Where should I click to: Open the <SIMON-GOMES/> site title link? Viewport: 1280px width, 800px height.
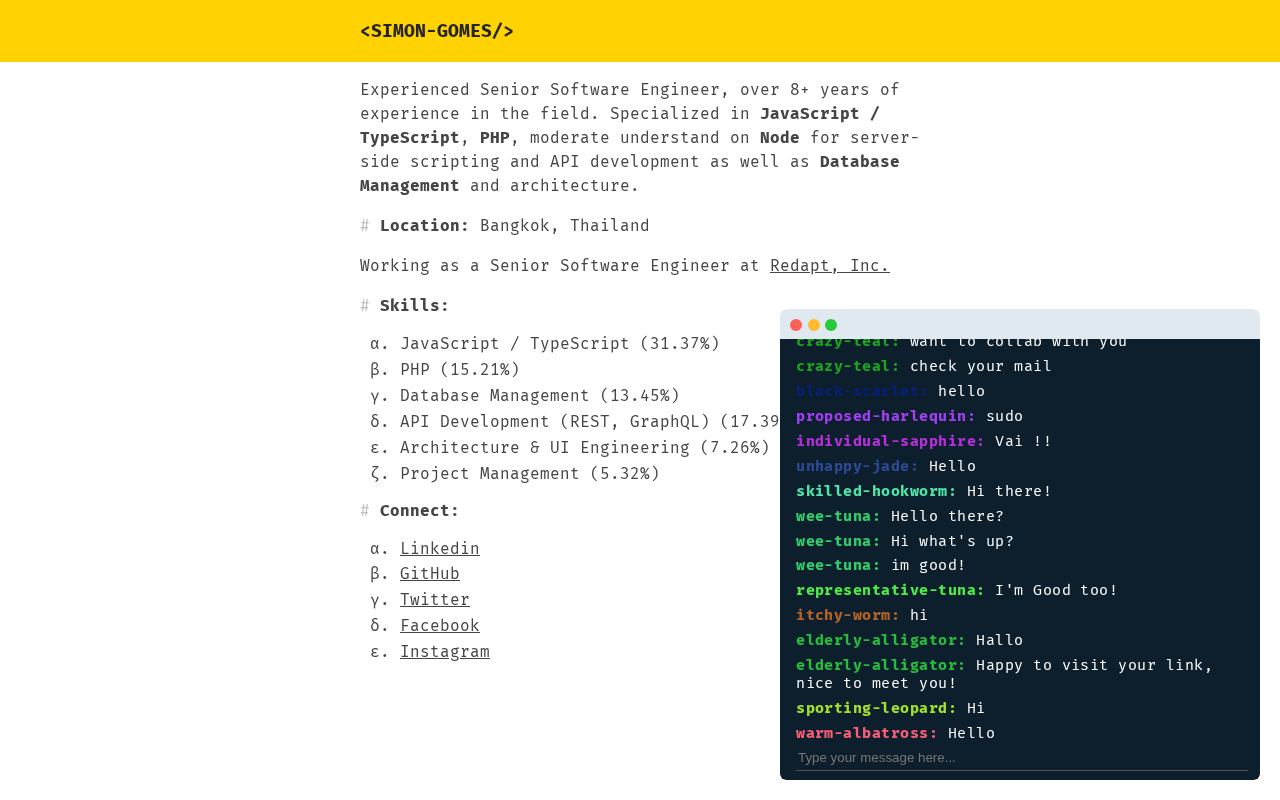coord(437,31)
